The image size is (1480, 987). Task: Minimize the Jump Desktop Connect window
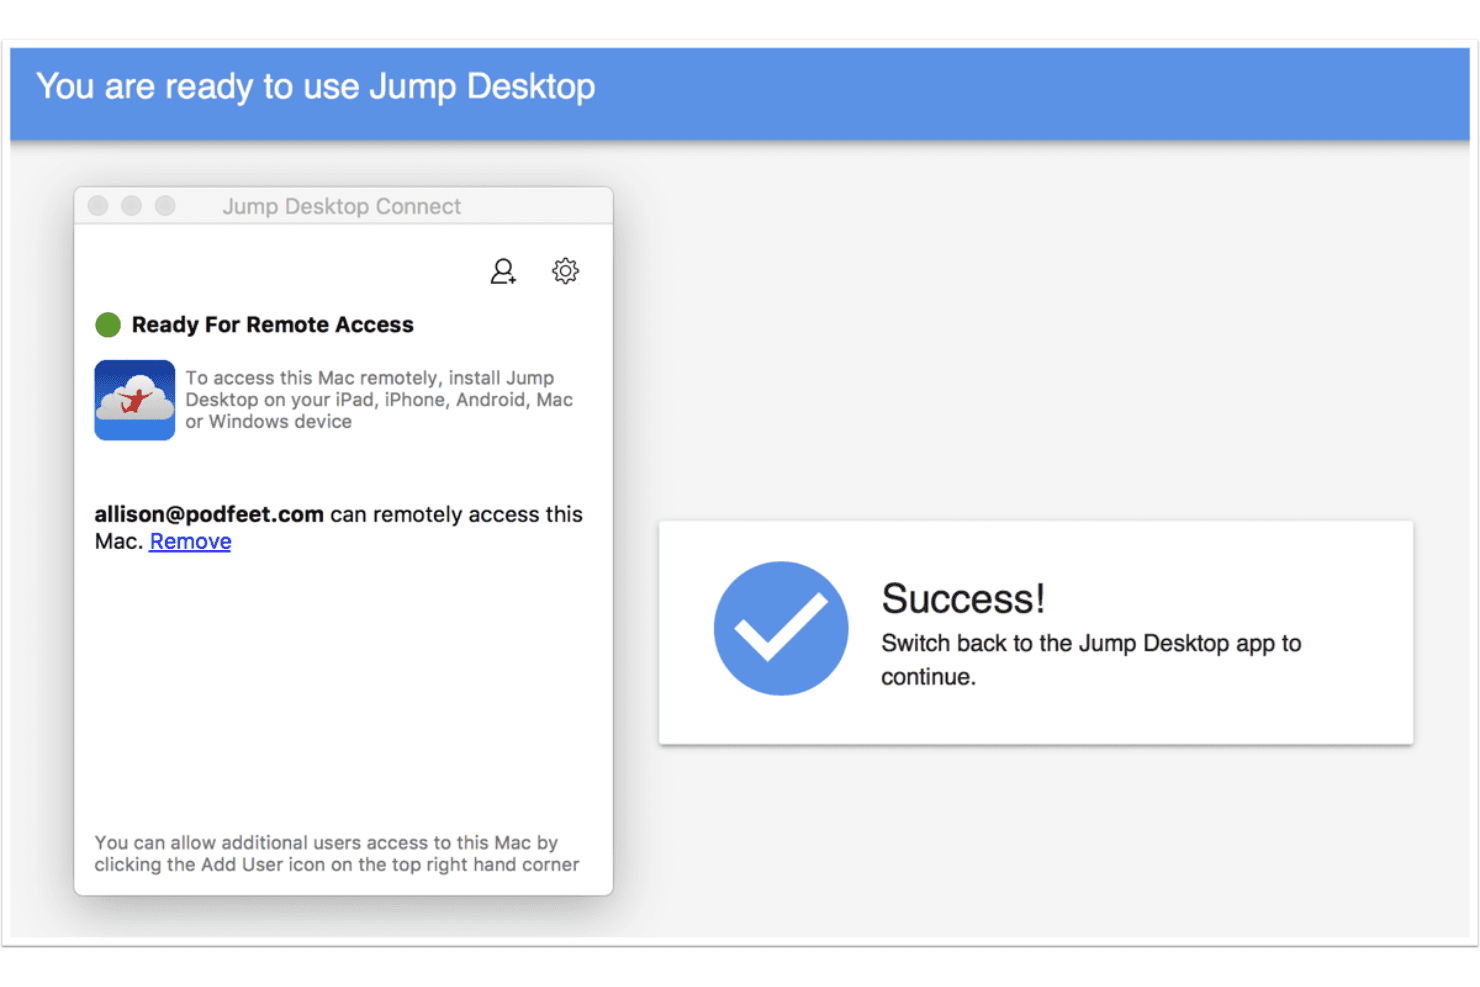click(x=131, y=205)
